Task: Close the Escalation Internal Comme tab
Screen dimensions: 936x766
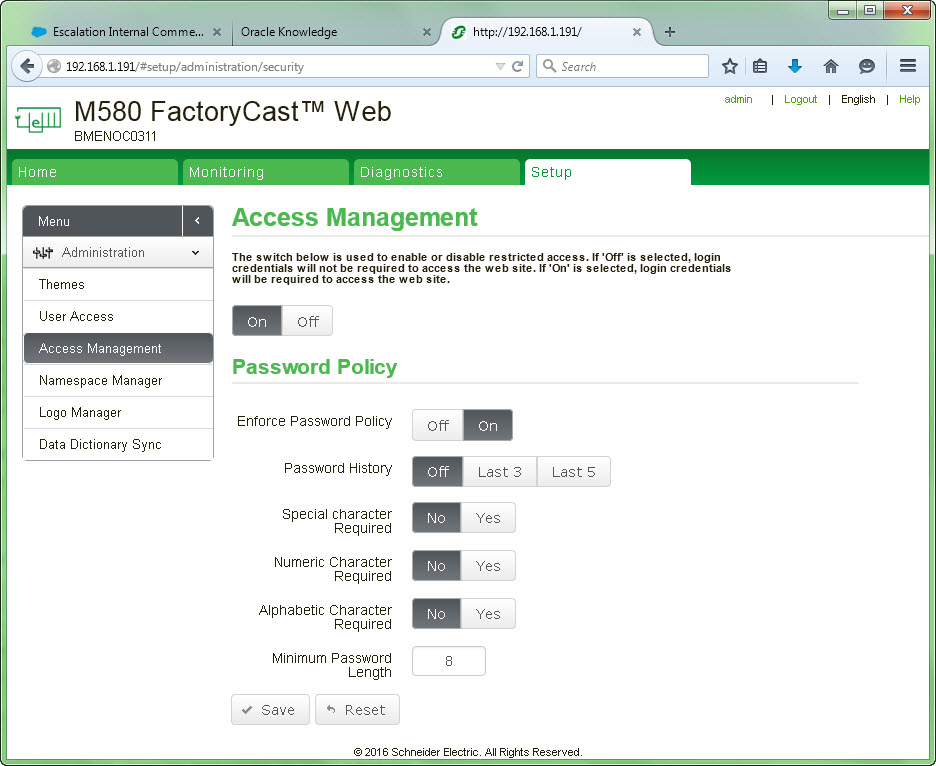Action: click(217, 32)
